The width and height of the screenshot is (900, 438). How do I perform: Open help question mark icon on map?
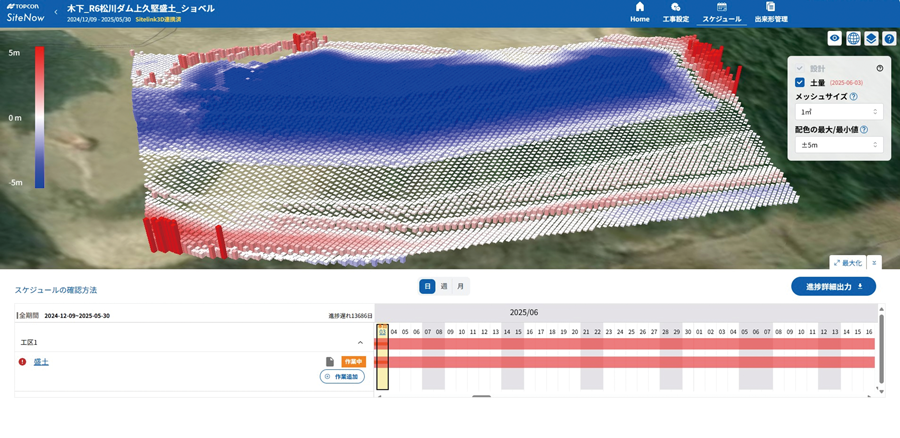tap(889, 39)
